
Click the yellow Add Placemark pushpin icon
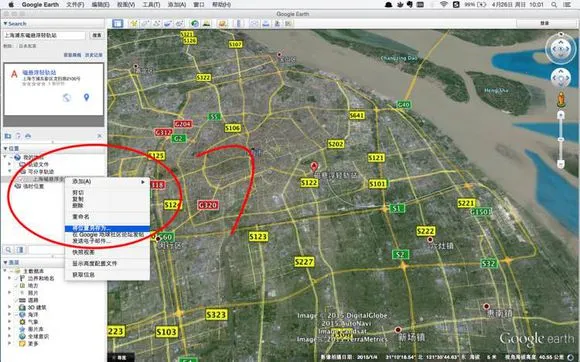[134, 24]
